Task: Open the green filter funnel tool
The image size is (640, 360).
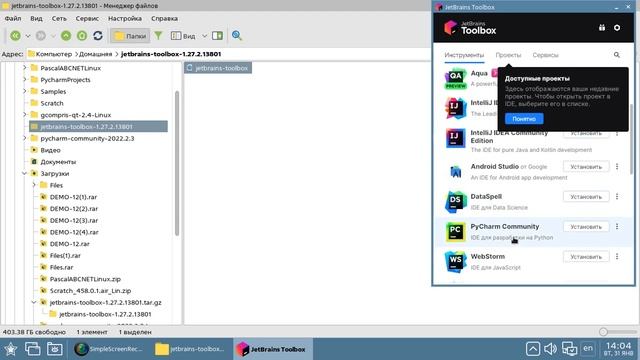Action: [158, 36]
